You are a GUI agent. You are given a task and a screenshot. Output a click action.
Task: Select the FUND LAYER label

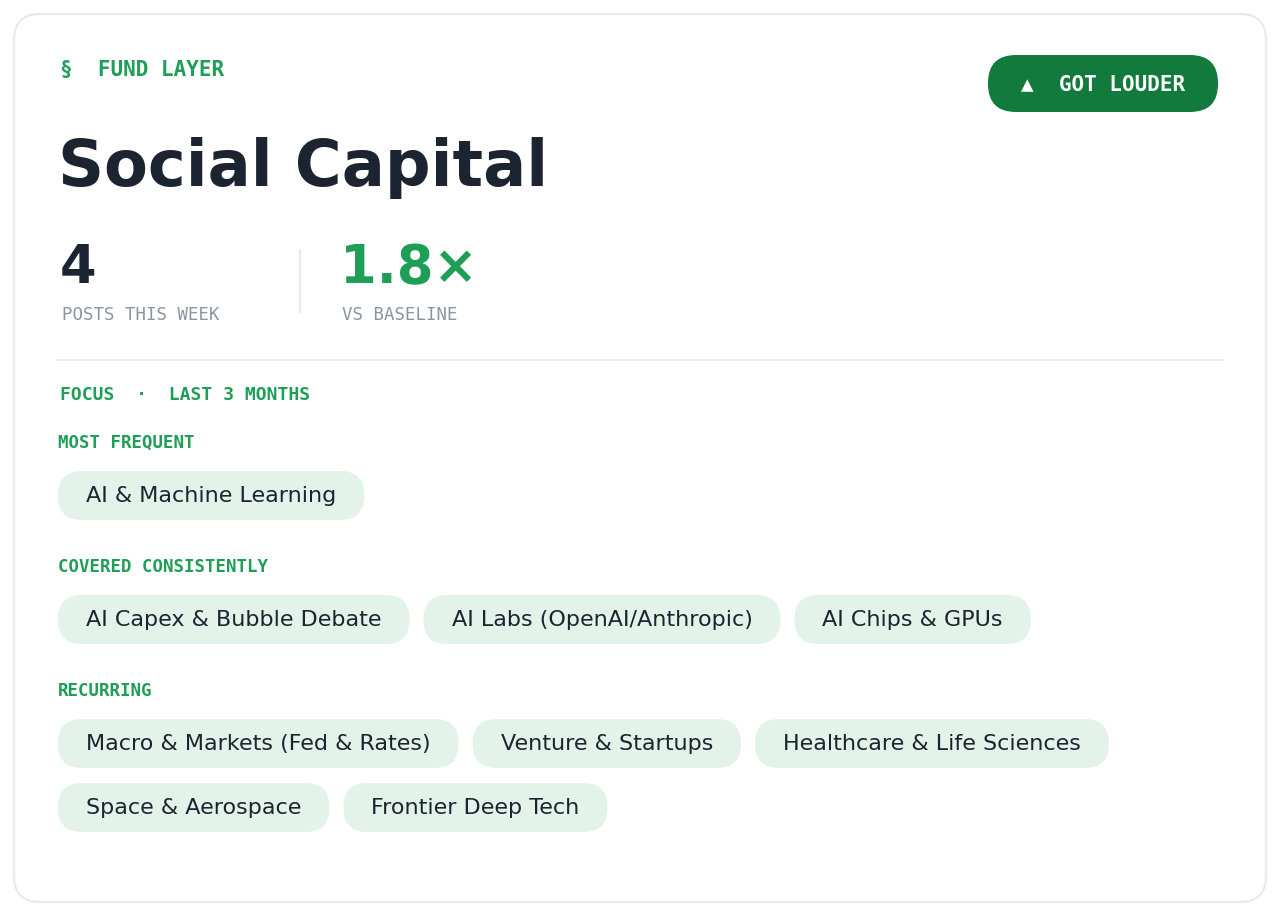pos(161,70)
